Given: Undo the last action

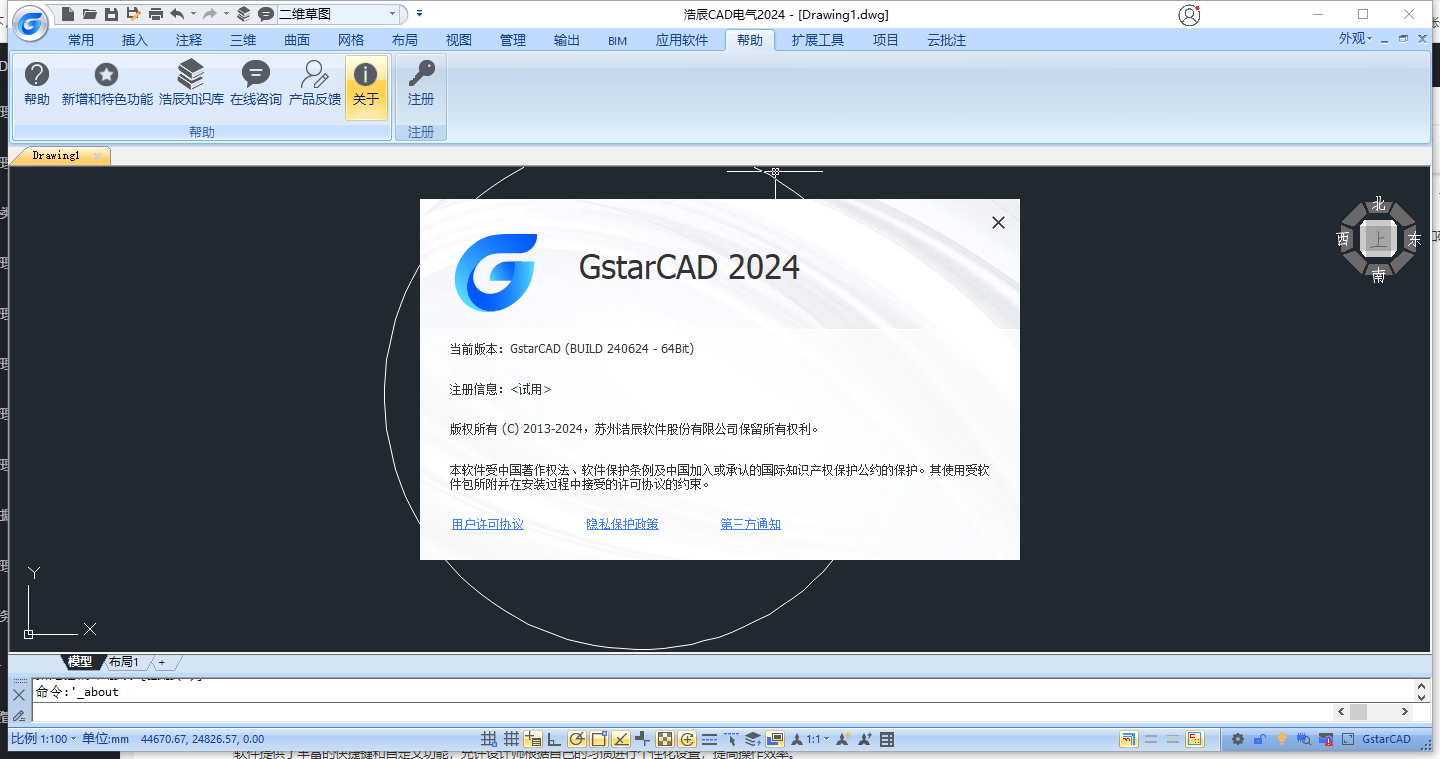Looking at the screenshot, I should point(177,14).
